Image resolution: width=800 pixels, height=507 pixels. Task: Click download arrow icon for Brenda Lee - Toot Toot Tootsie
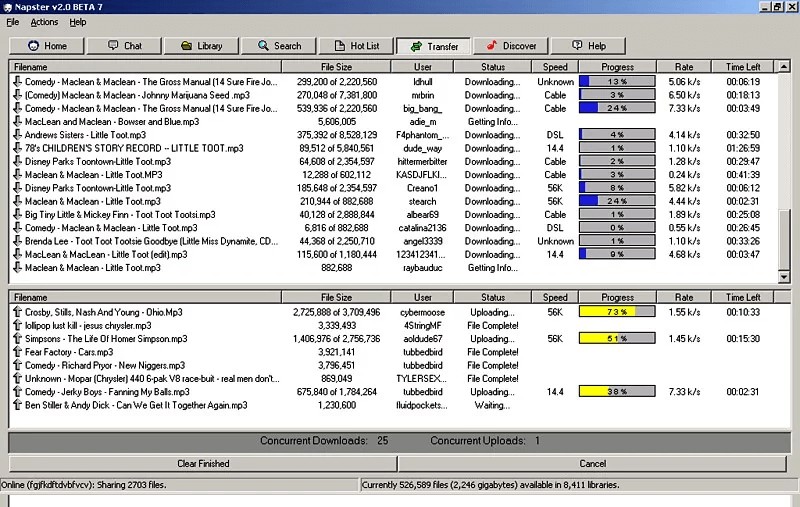17,241
